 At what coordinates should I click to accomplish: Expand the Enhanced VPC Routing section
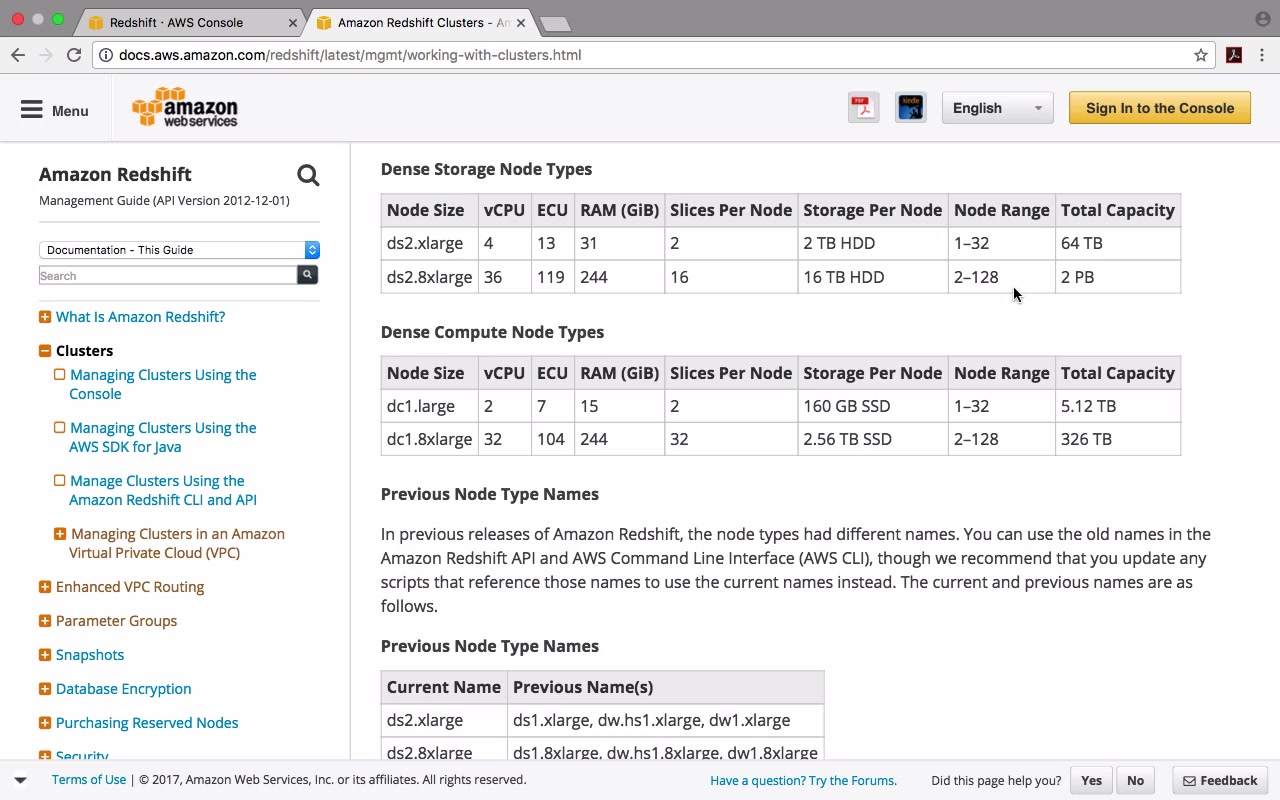[45, 587]
